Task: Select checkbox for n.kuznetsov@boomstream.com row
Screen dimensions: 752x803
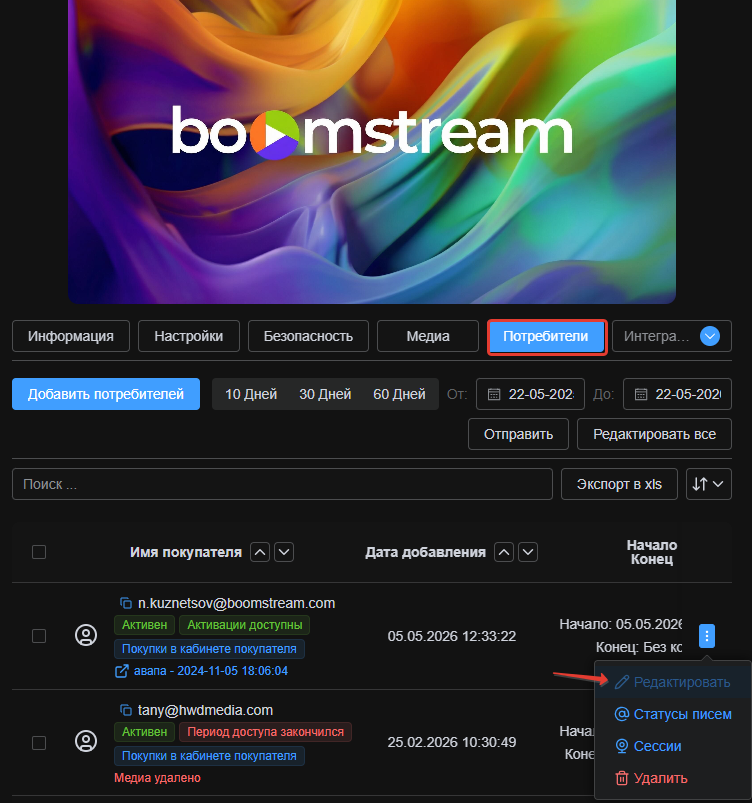Action: (39, 636)
